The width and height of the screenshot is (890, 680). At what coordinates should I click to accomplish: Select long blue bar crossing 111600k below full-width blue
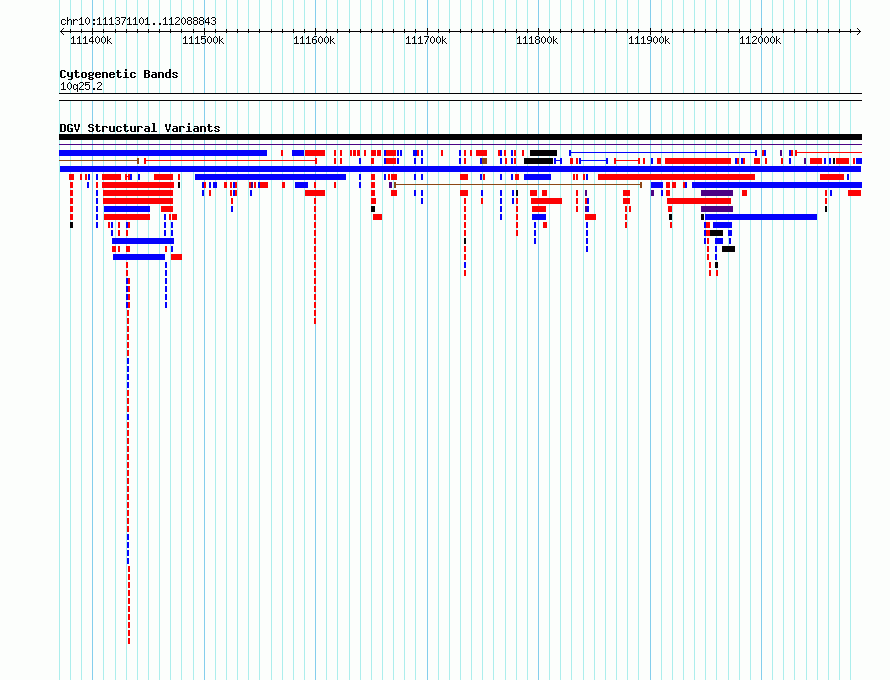(x=270, y=177)
